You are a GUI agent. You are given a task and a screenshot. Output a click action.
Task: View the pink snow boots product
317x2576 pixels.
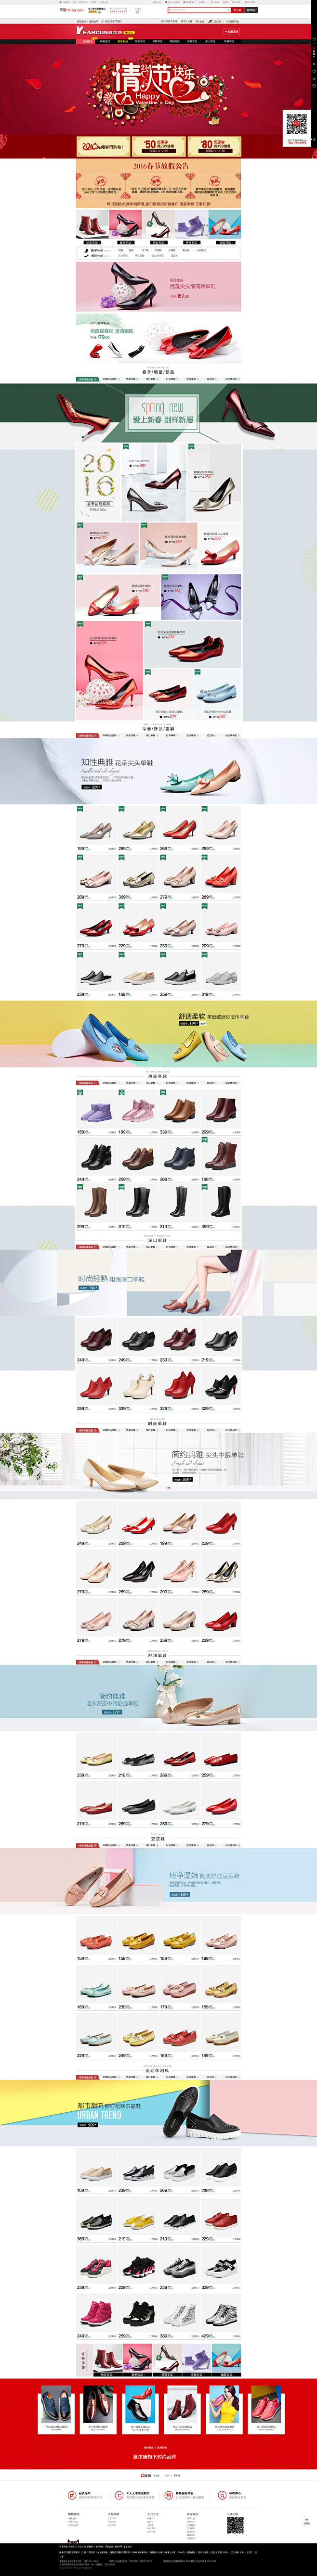(138, 1112)
